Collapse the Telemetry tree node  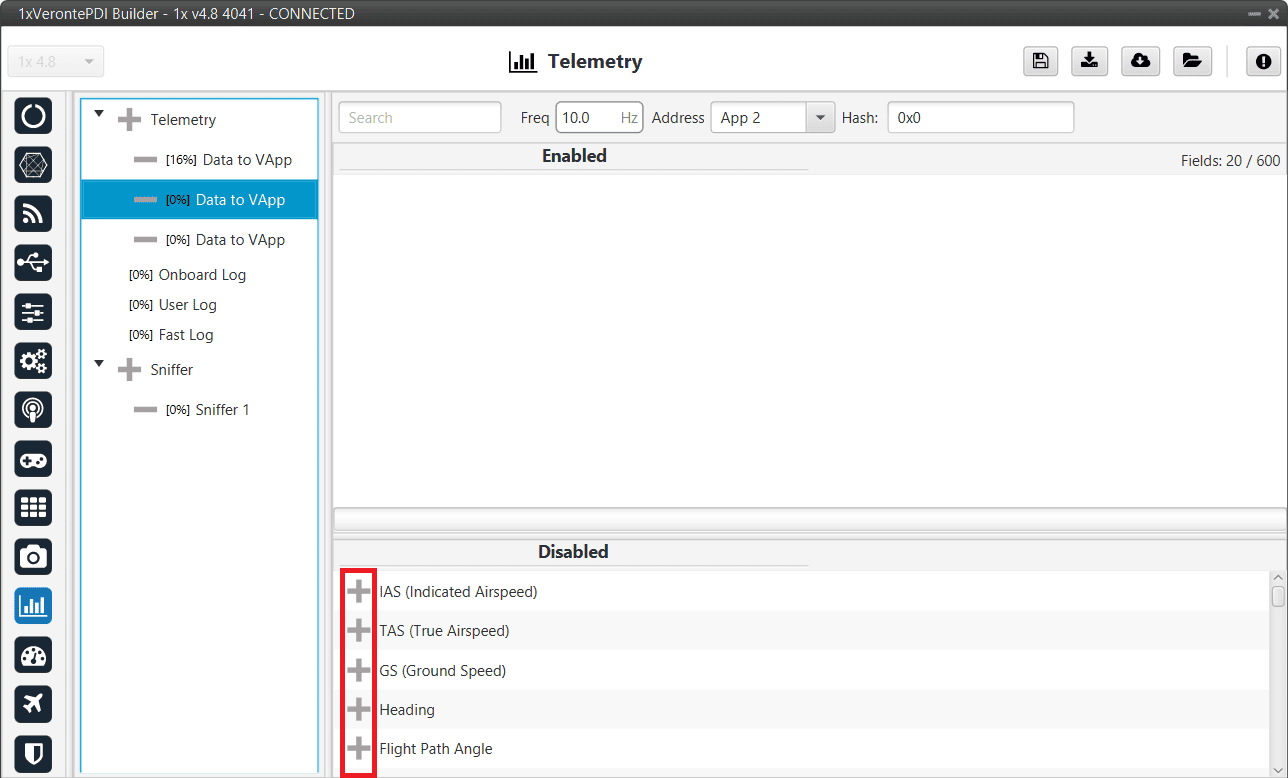point(99,114)
